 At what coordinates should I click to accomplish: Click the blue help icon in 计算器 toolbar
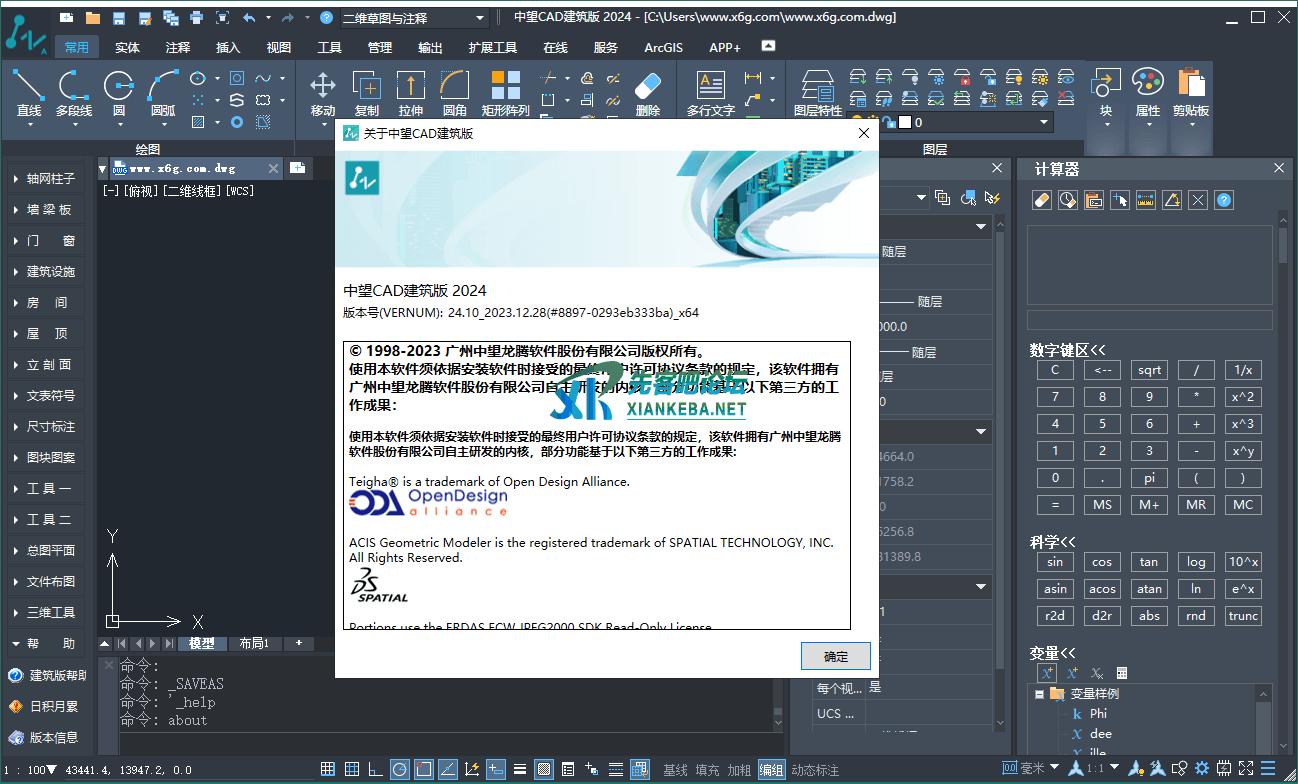1223,200
